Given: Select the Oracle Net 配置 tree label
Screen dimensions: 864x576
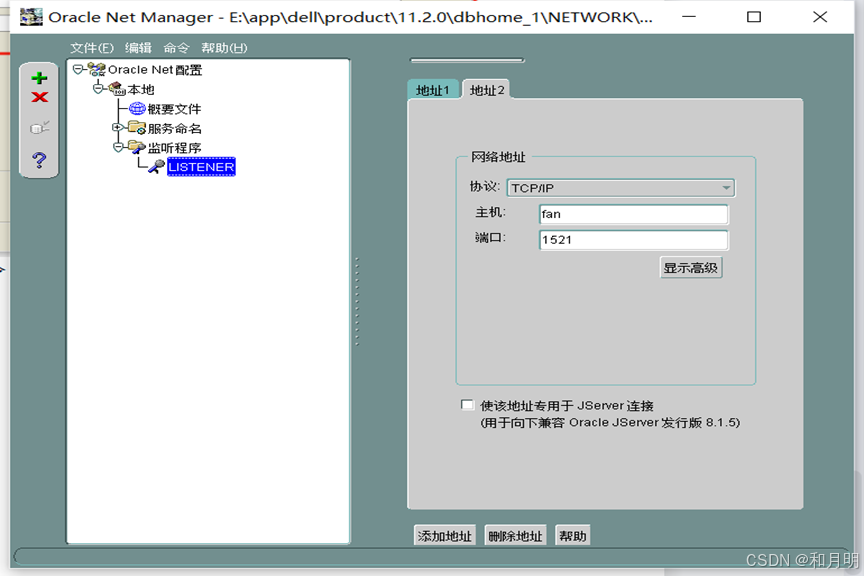Looking at the screenshot, I should [155, 70].
